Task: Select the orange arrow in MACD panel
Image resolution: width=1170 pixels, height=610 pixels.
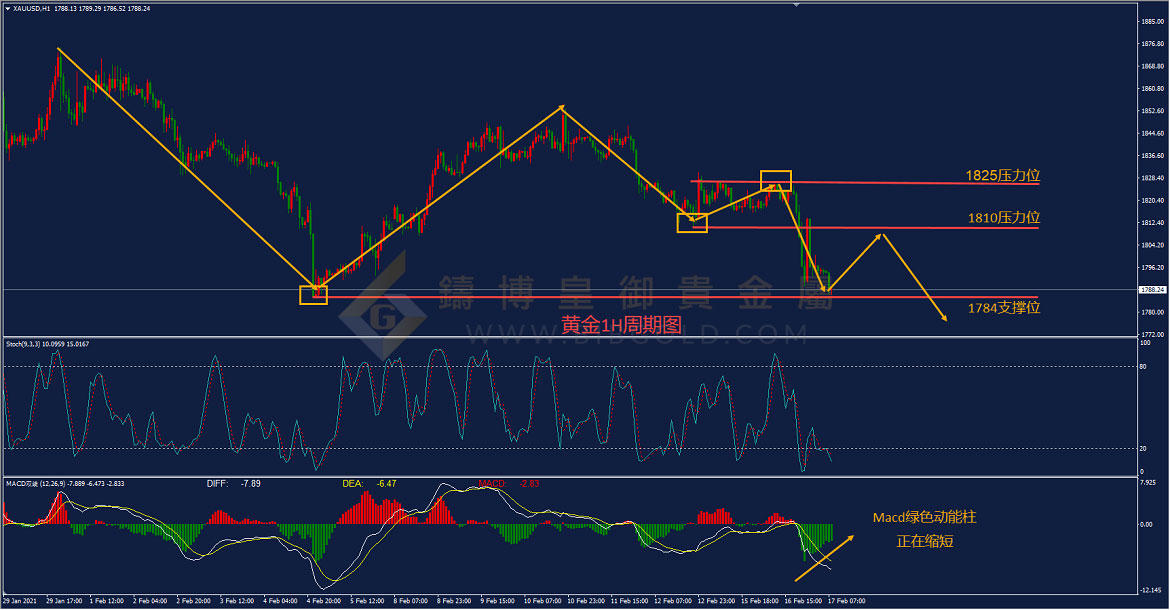Action: click(x=825, y=558)
